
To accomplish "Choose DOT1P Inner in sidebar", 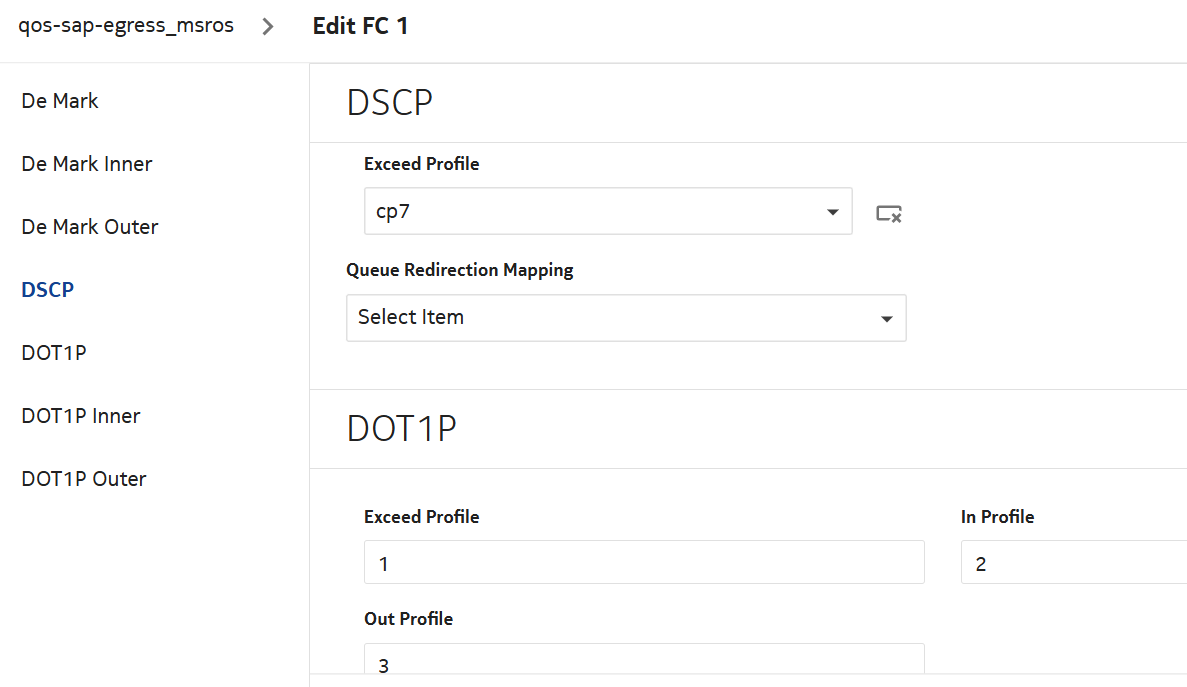I will click(x=81, y=416).
